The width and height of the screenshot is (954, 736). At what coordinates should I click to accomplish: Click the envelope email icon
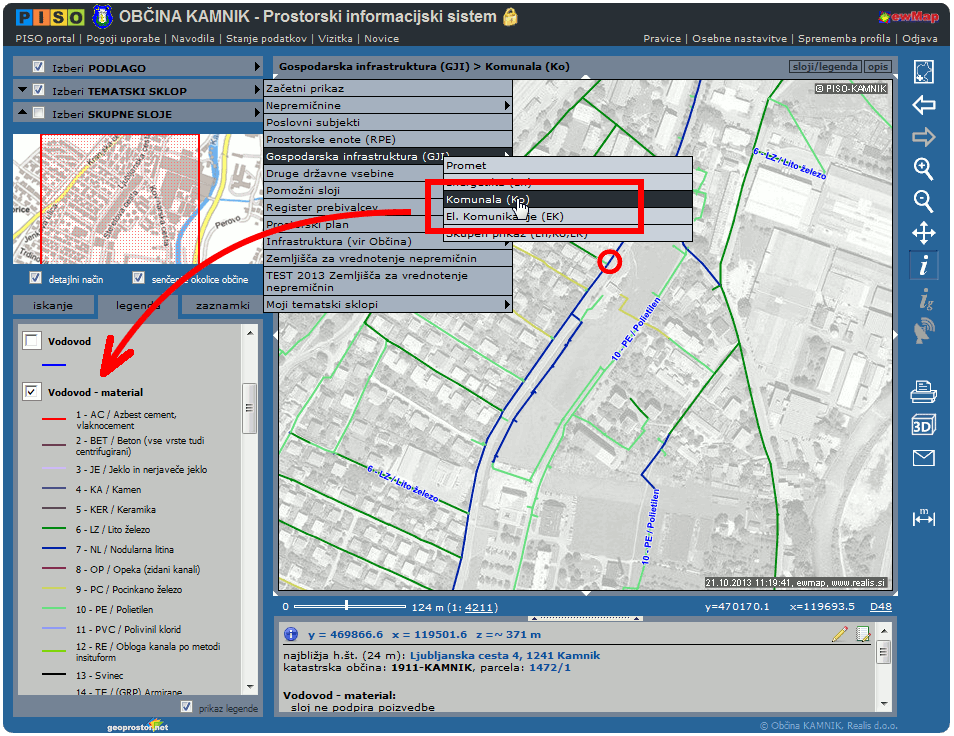pos(923,458)
